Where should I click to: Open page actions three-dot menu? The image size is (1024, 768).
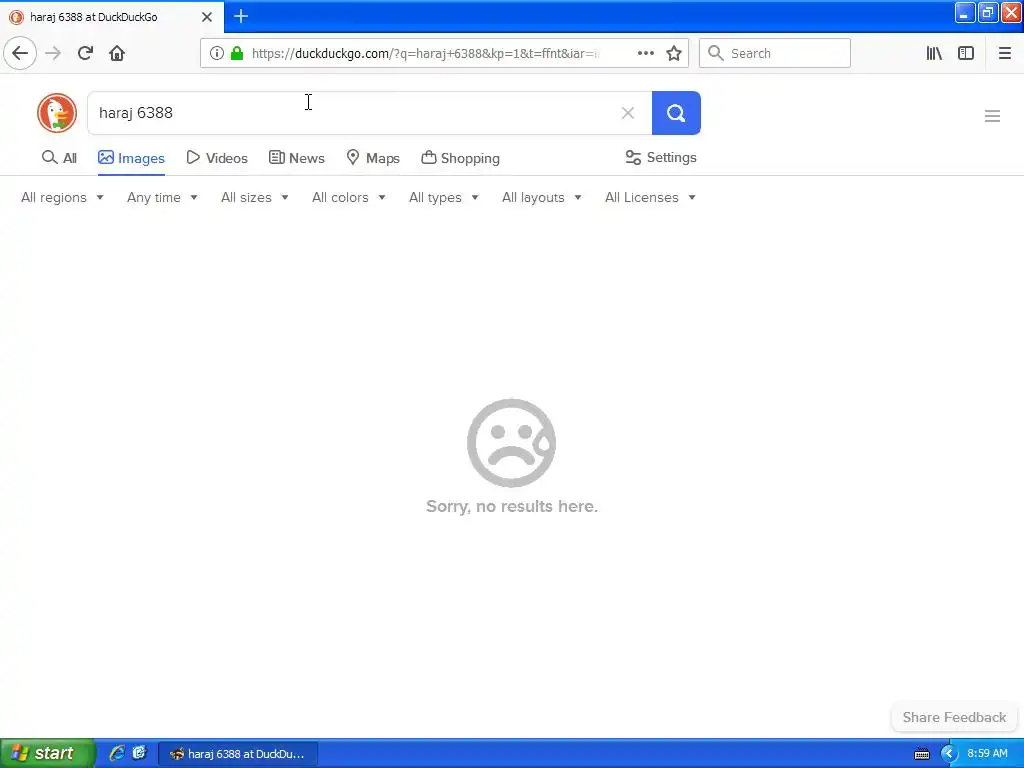(645, 53)
